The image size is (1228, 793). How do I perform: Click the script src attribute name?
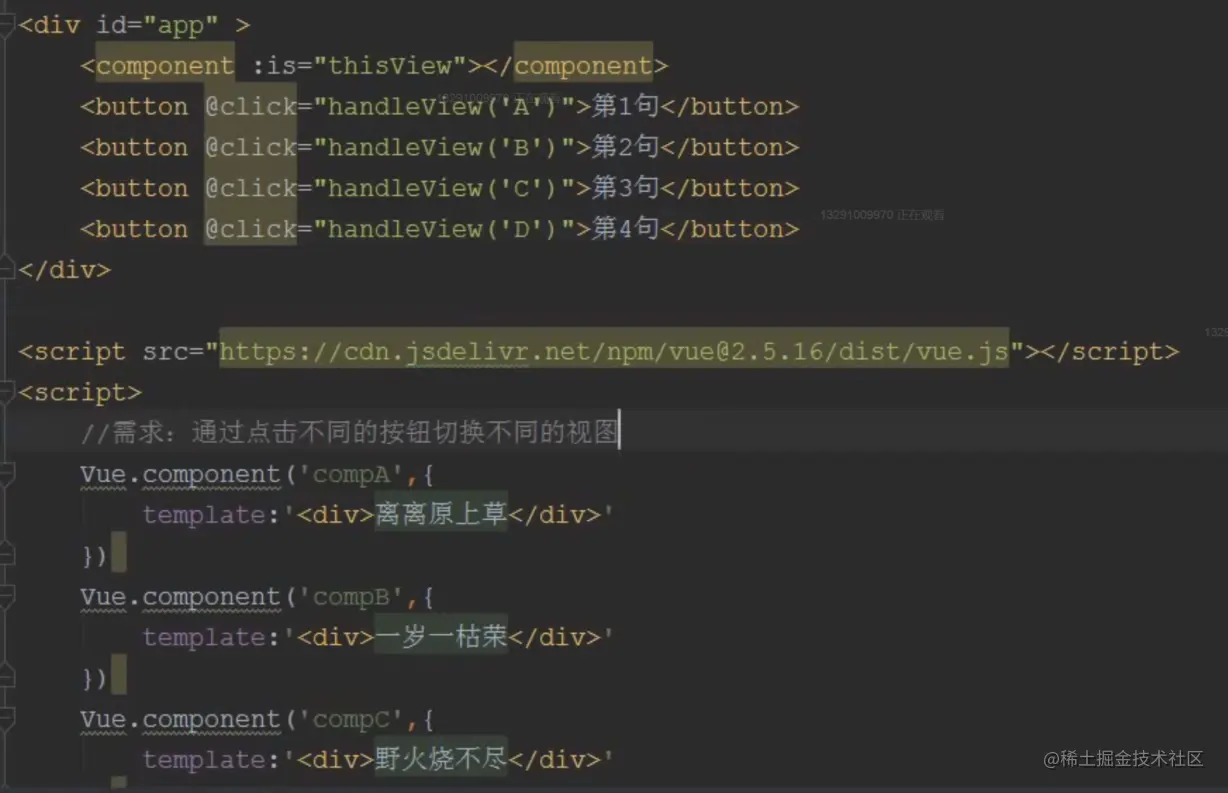[x=165, y=352]
